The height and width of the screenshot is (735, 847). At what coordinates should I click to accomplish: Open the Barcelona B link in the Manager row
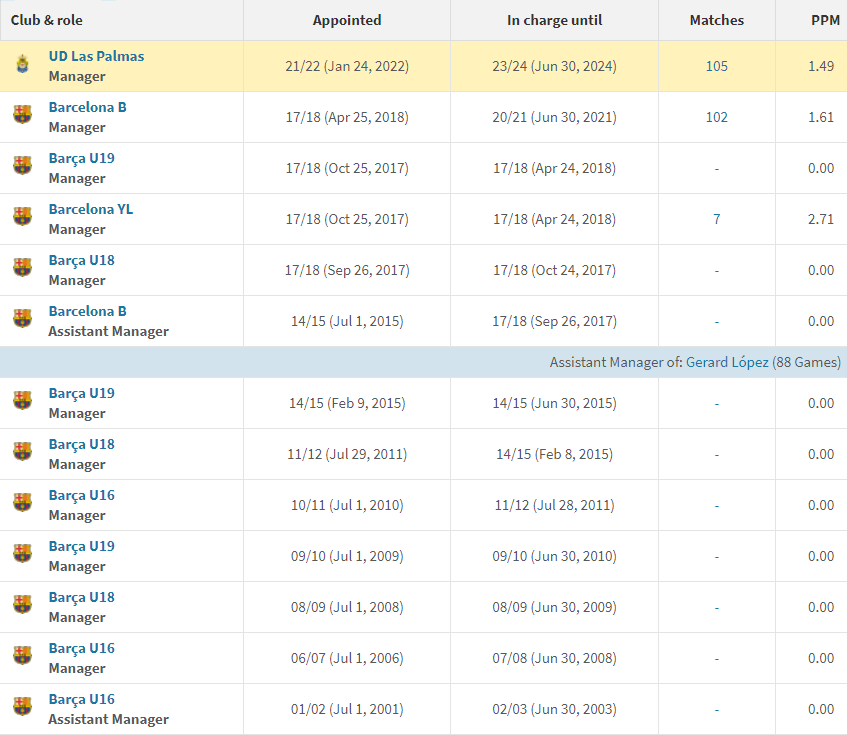tap(87, 107)
